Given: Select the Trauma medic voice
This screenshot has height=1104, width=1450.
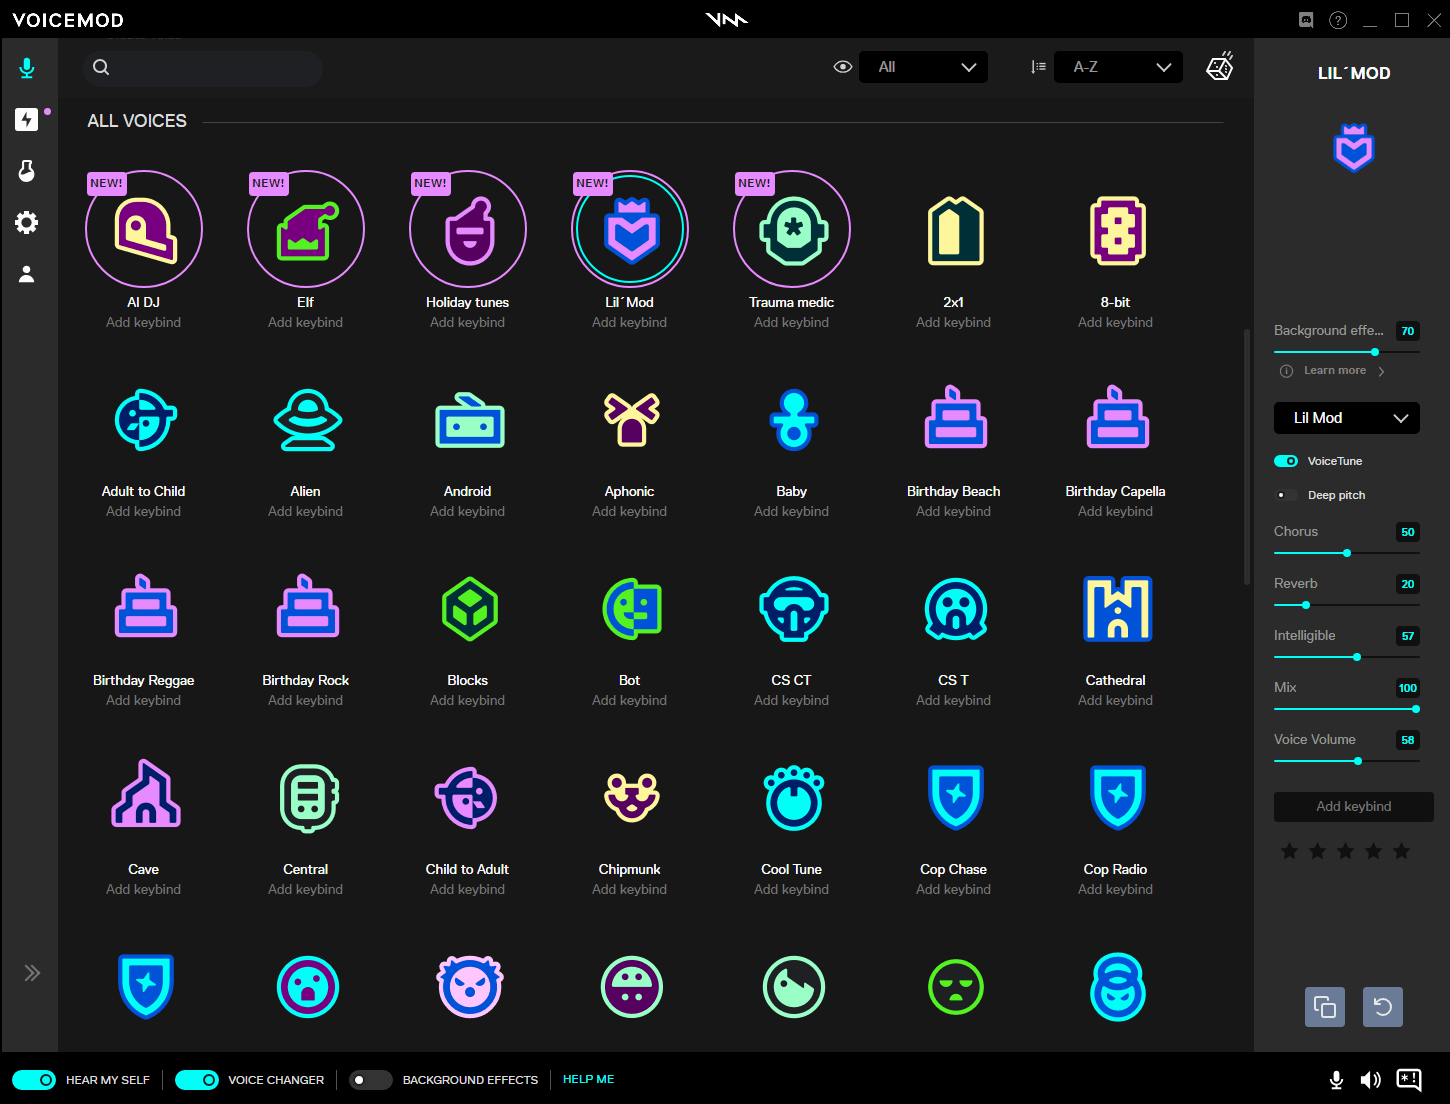Looking at the screenshot, I should [791, 229].
